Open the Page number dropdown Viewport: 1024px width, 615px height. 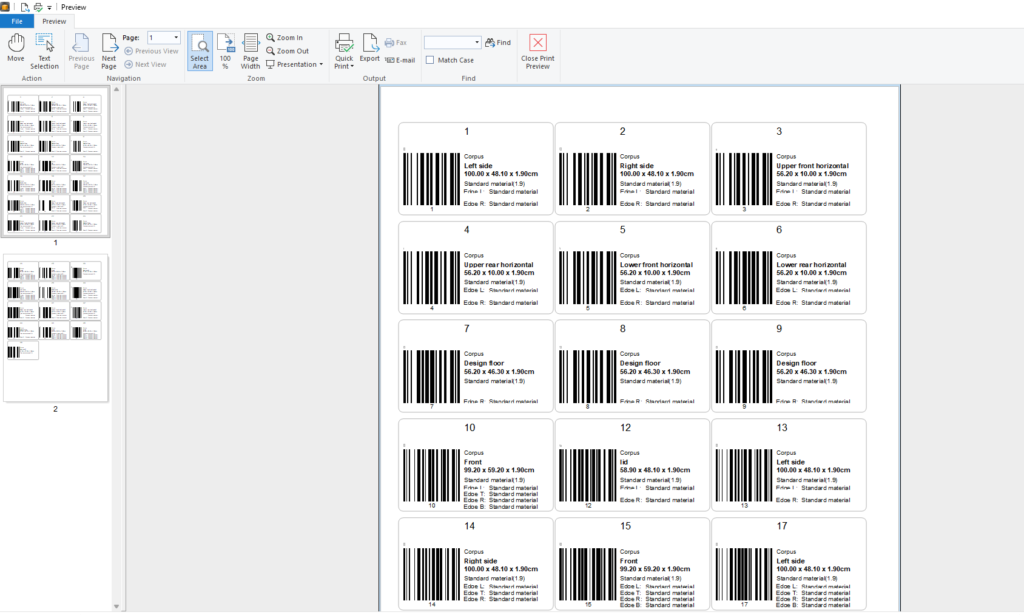point(176,38)
